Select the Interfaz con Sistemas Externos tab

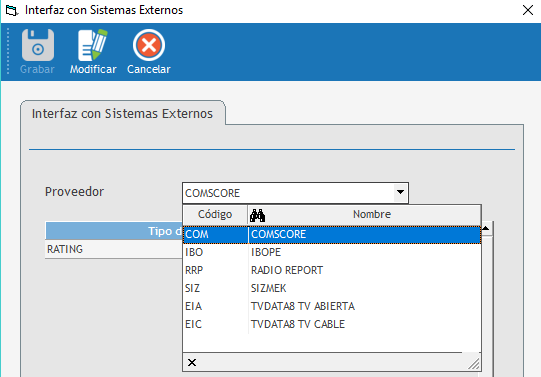click(122, 113)
